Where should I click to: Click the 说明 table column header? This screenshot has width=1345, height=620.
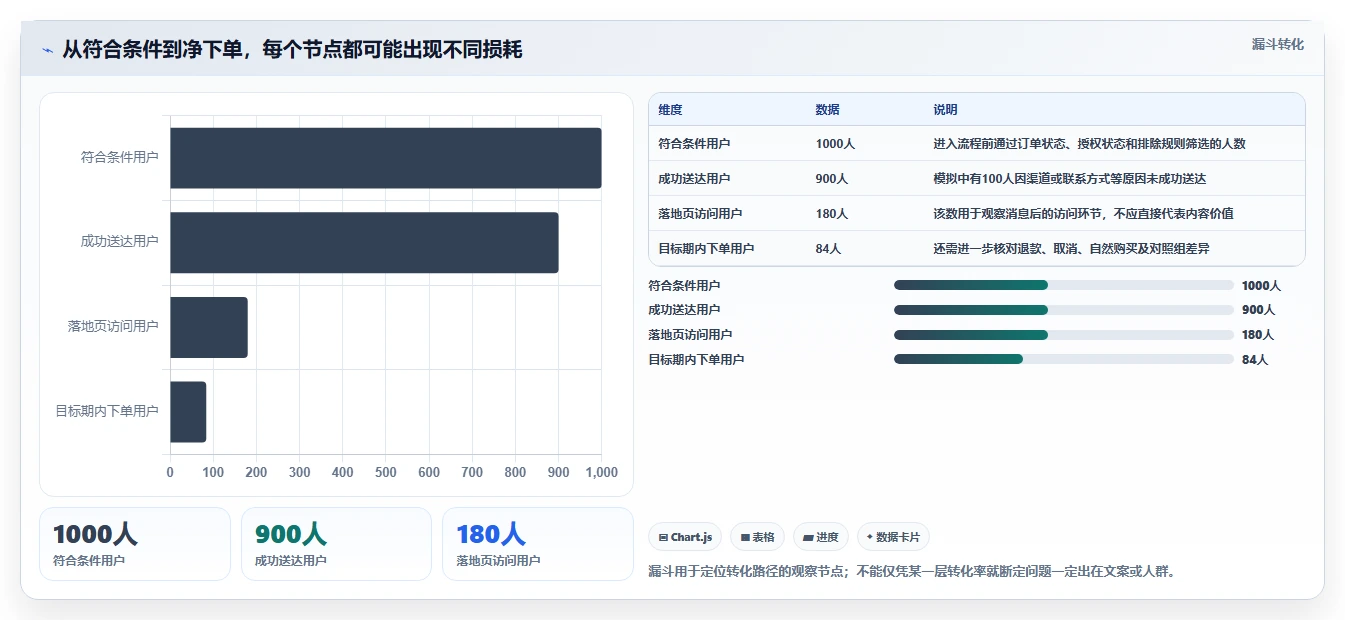tap(945, 110)
